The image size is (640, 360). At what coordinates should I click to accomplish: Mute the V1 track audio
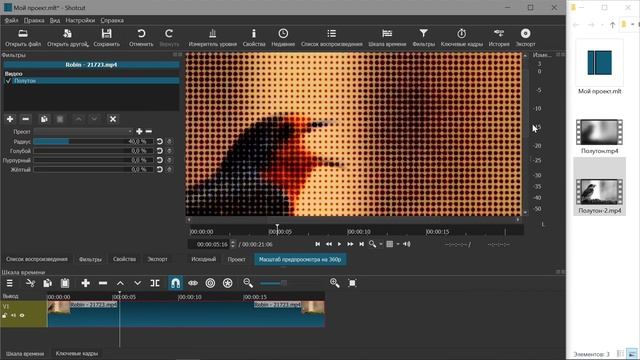point(13,316)
